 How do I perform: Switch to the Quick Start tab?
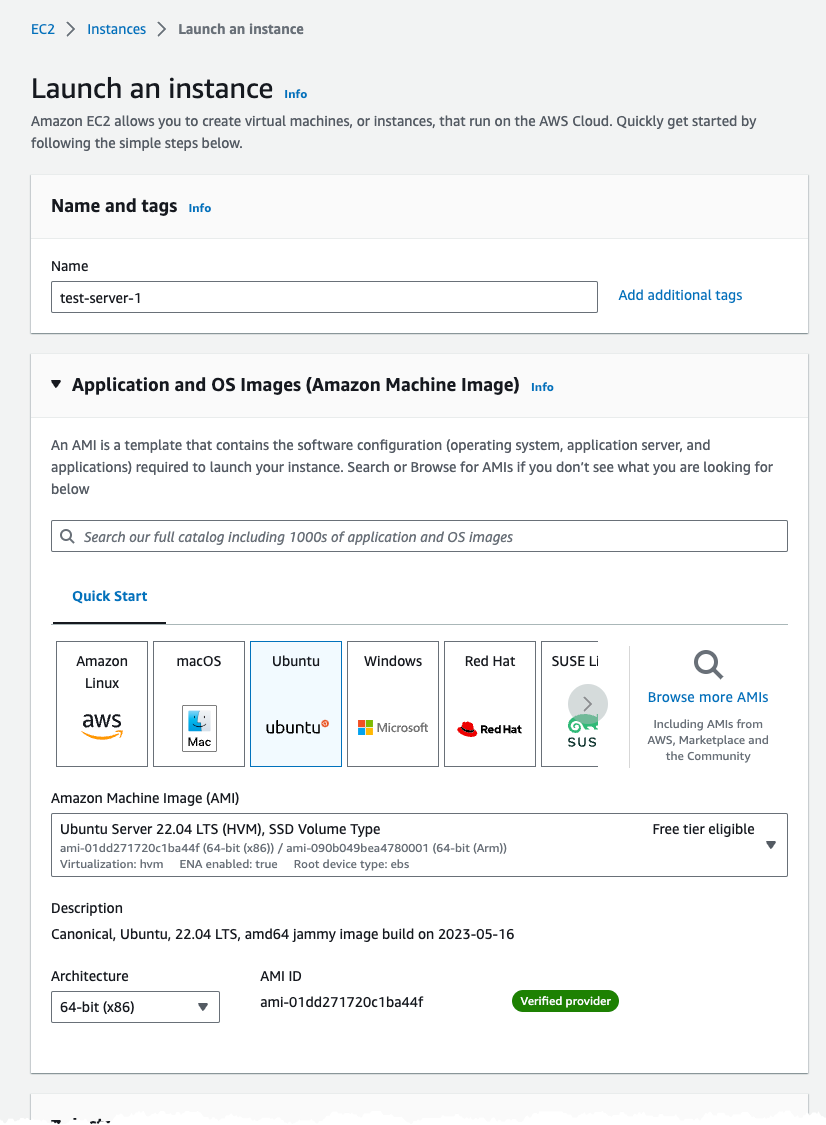109,596
